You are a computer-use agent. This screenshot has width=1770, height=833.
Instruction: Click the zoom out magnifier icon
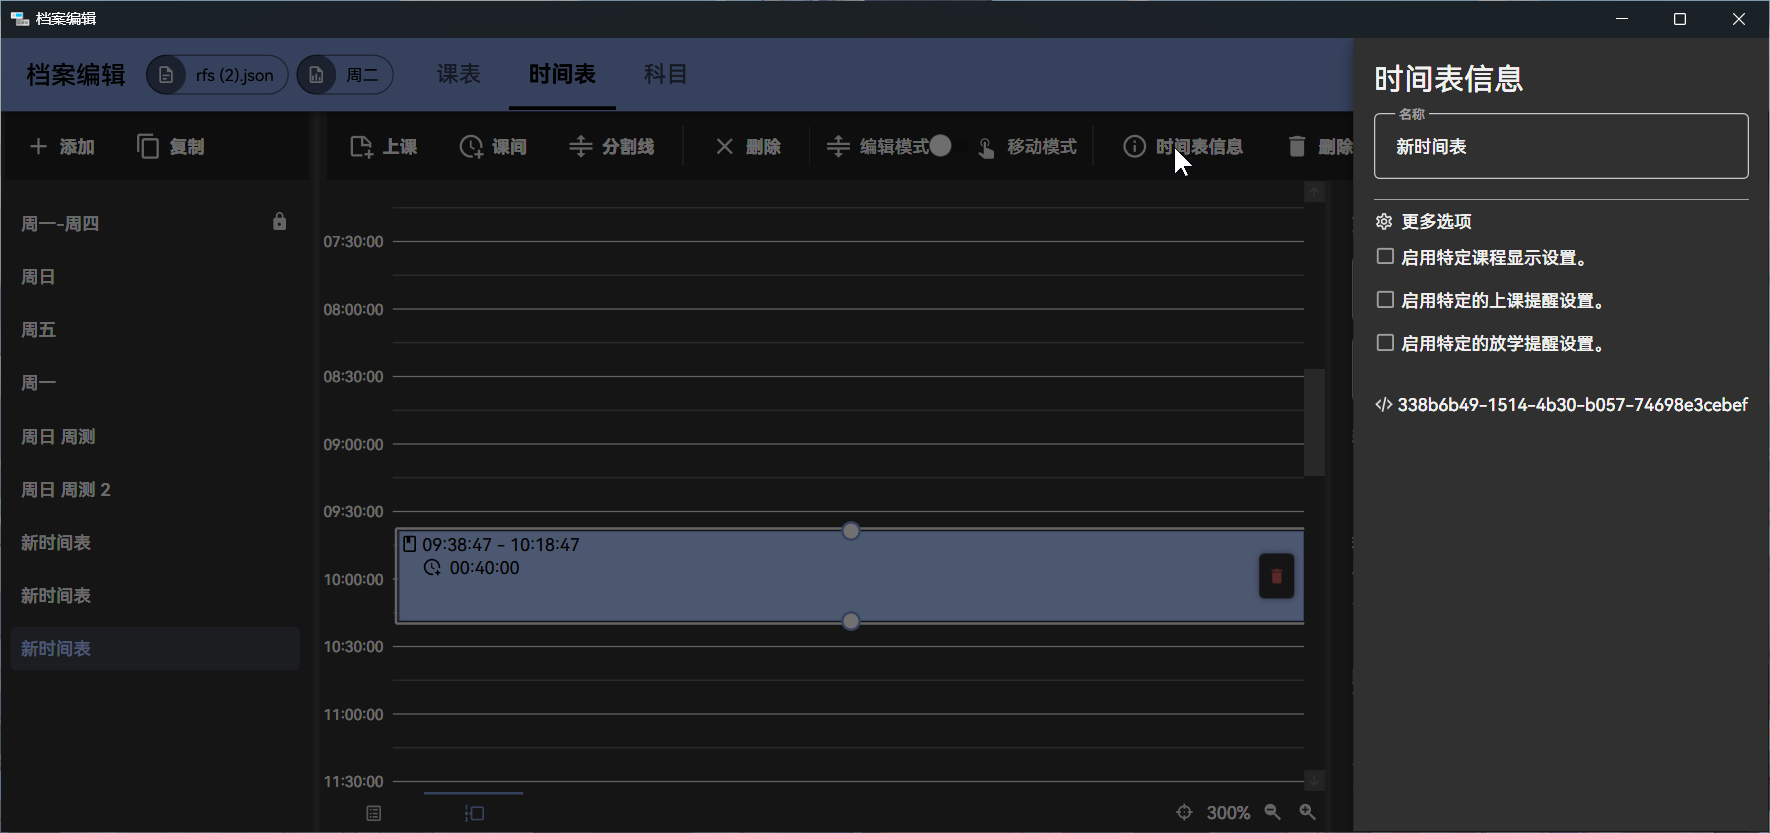click(x=1272, y=812)
